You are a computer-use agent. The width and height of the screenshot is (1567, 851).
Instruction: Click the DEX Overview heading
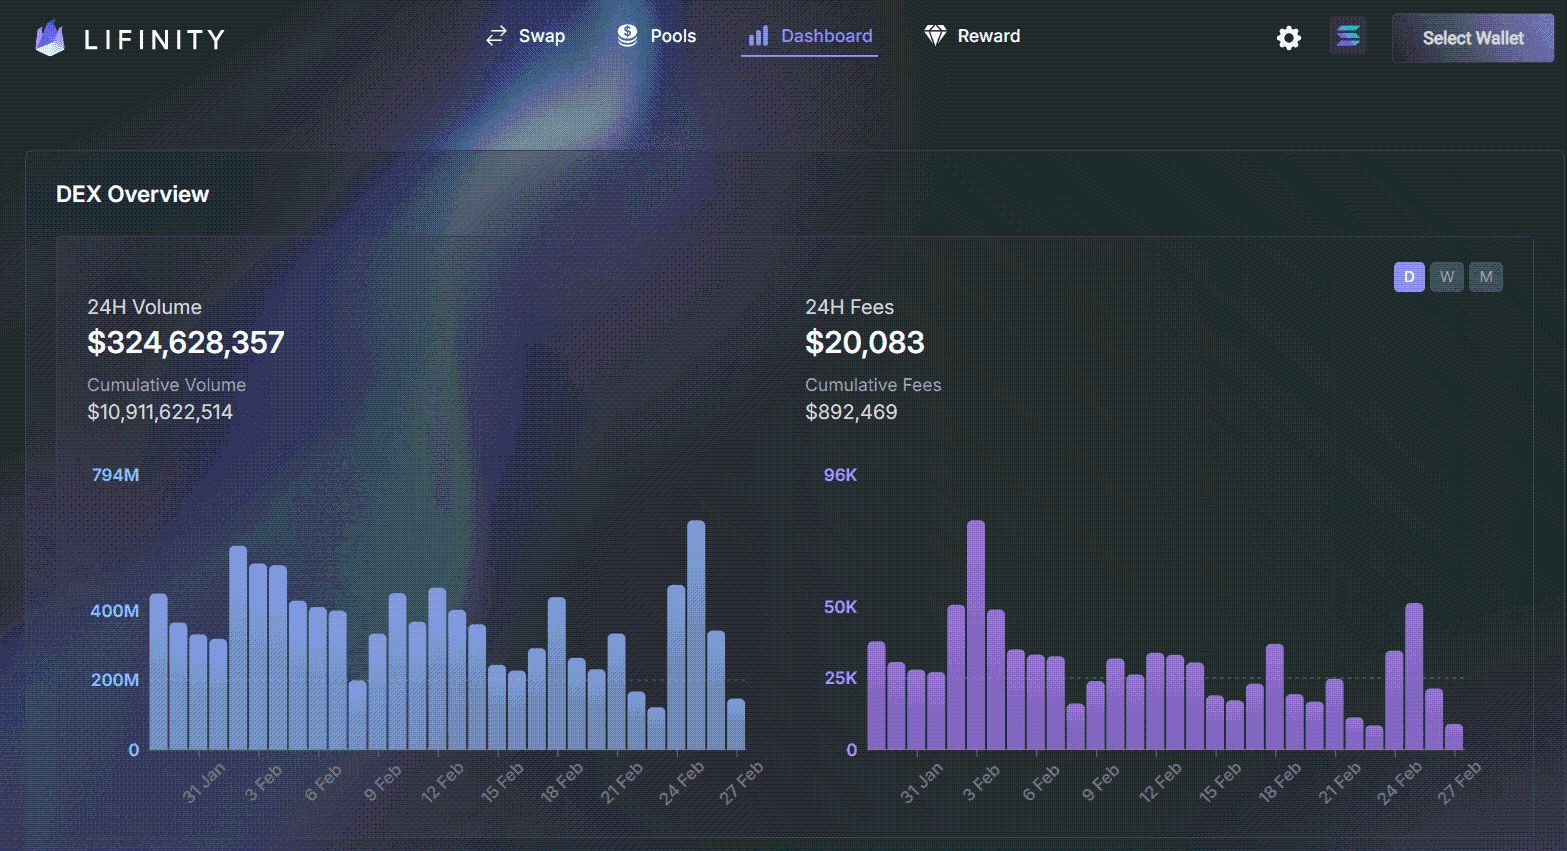tap(134, 194)
